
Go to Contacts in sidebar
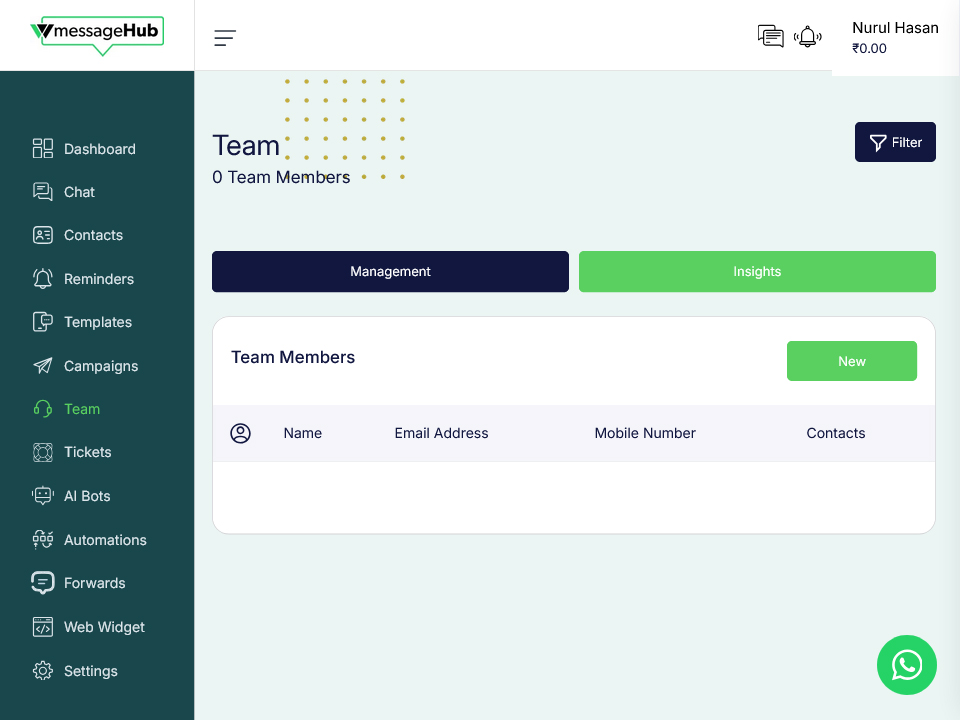coord(93,235)
